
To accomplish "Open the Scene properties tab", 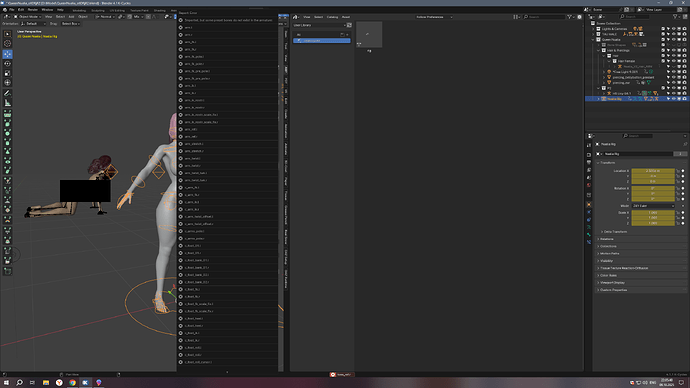I will [589, 177].
